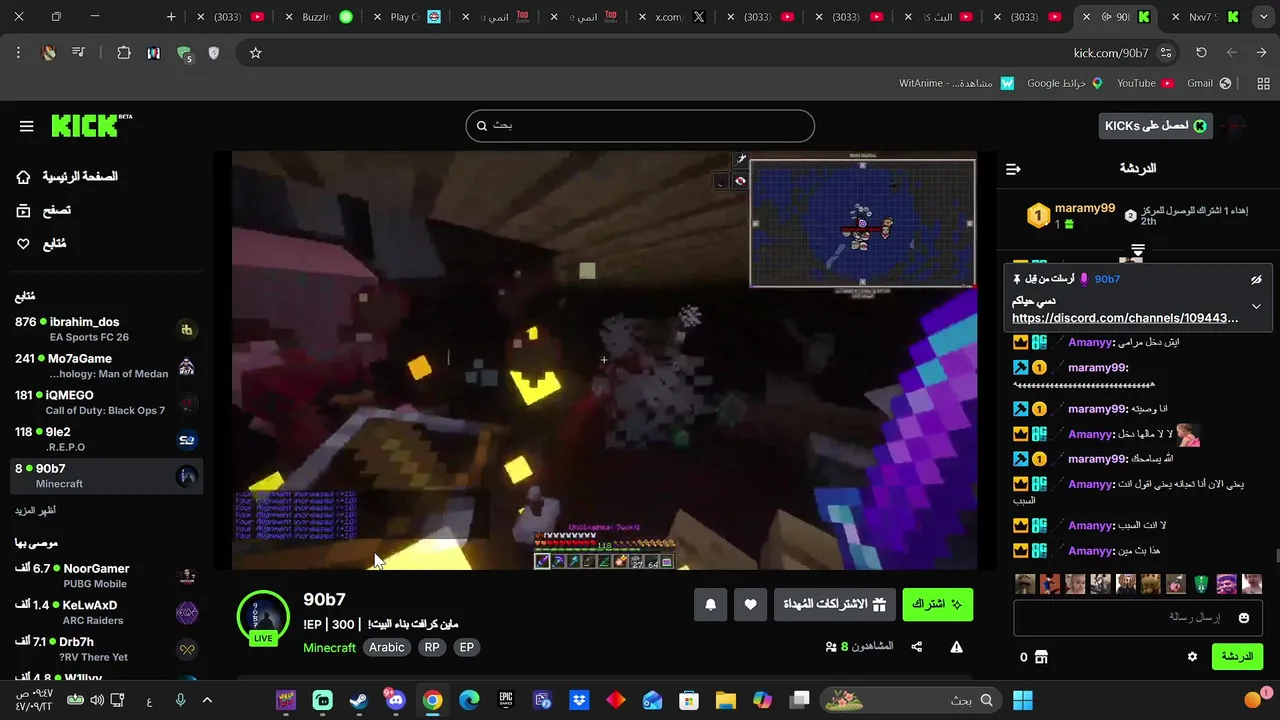Click the taskbar search box
This screenshot has width=1280, height=720.
(910, 700)
